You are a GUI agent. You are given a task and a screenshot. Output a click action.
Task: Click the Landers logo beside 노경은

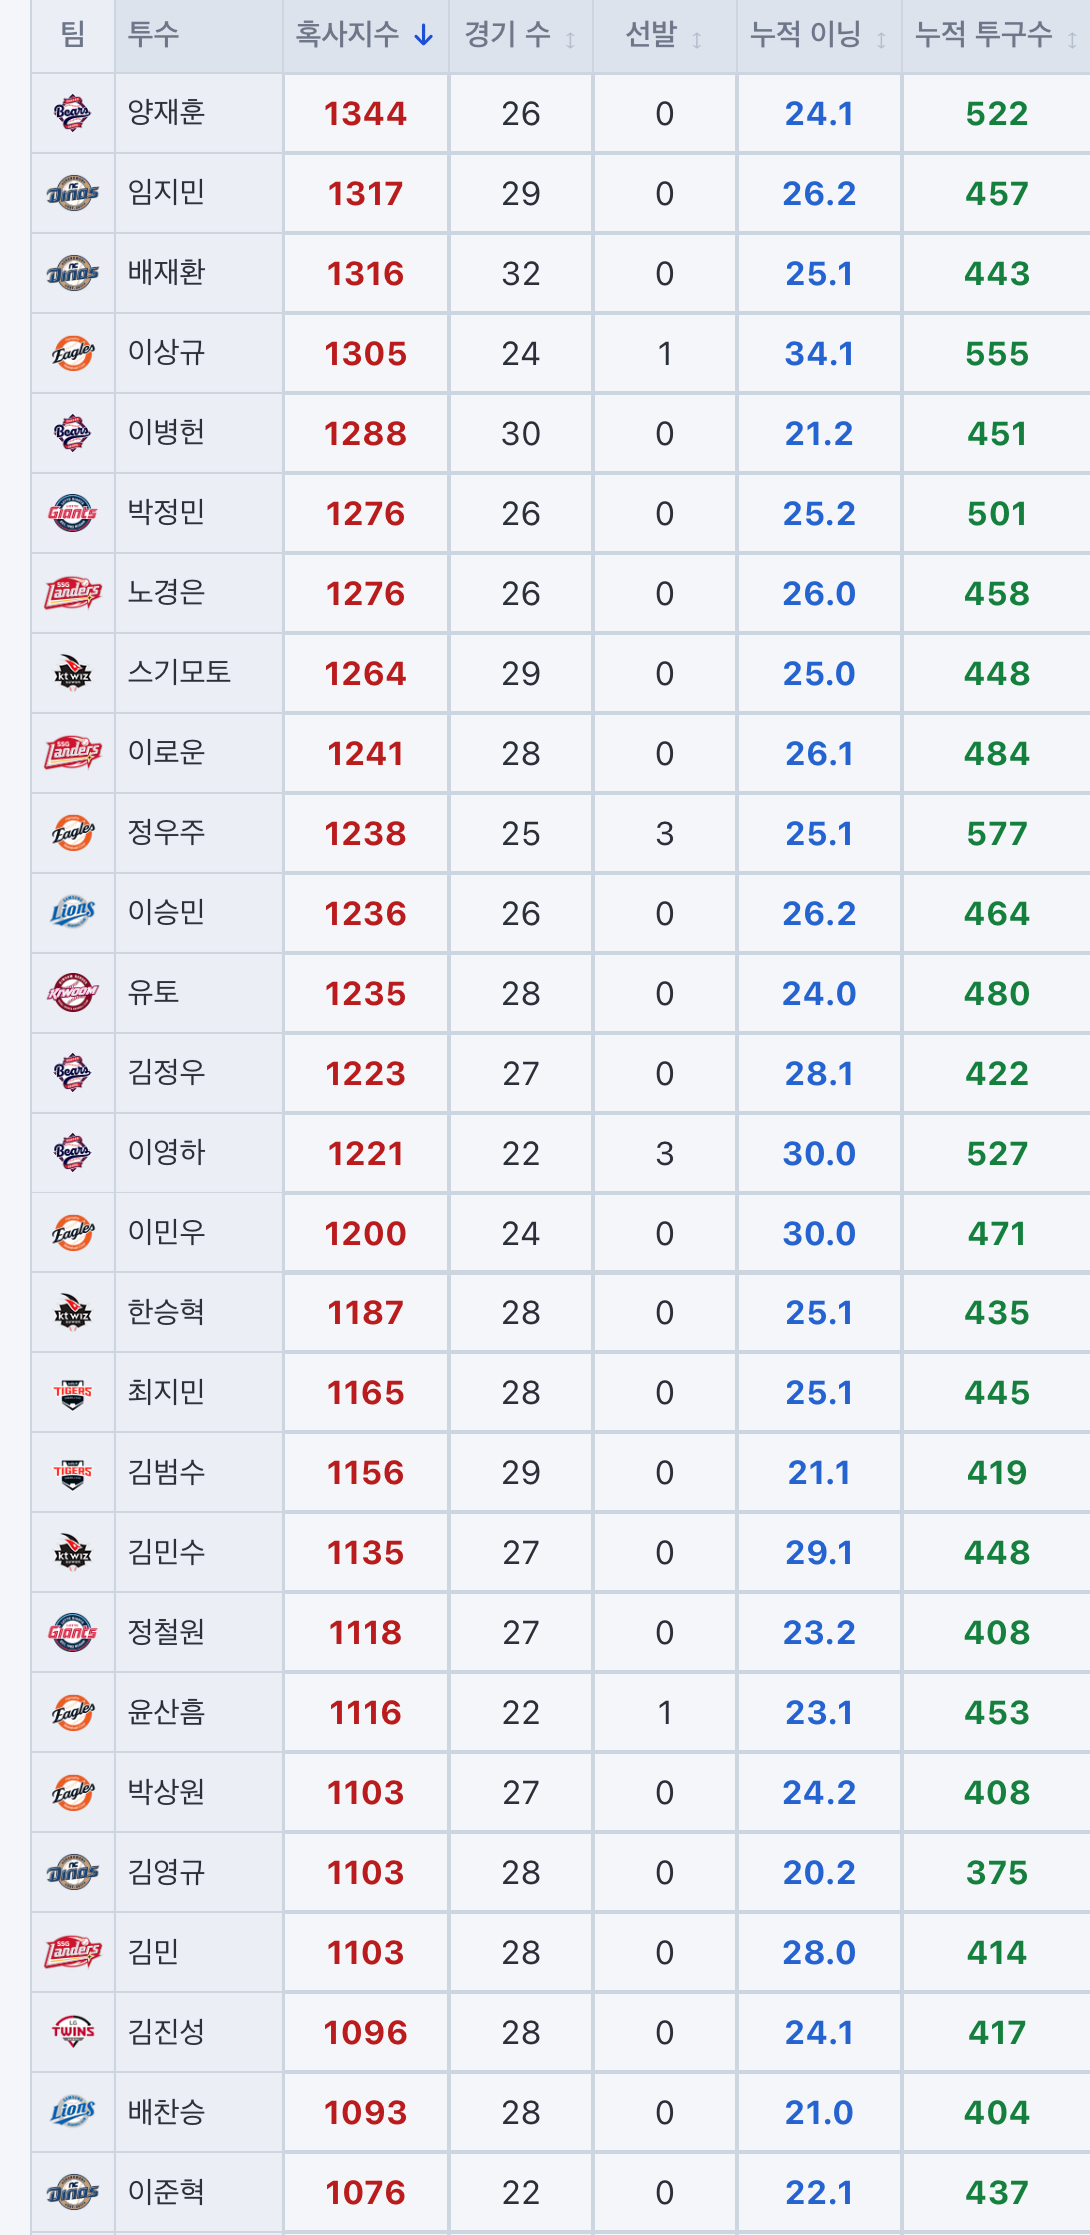tap(73, 593)
